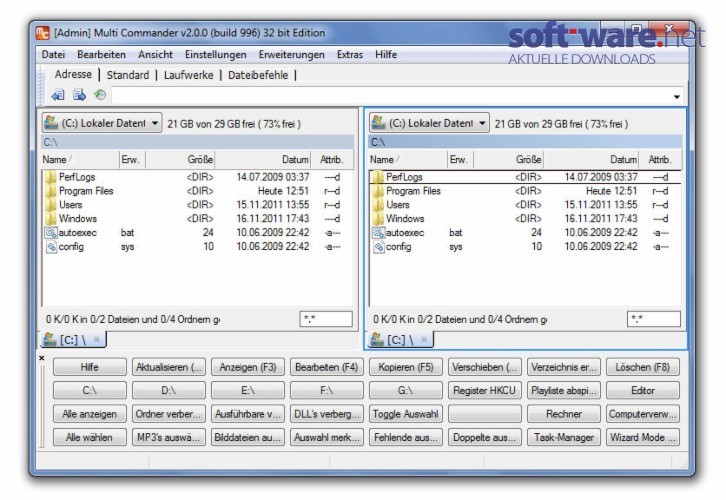Click the Bearbeiten (F4) button
This screenshot has width=726, height=500.
pos(326,367)
